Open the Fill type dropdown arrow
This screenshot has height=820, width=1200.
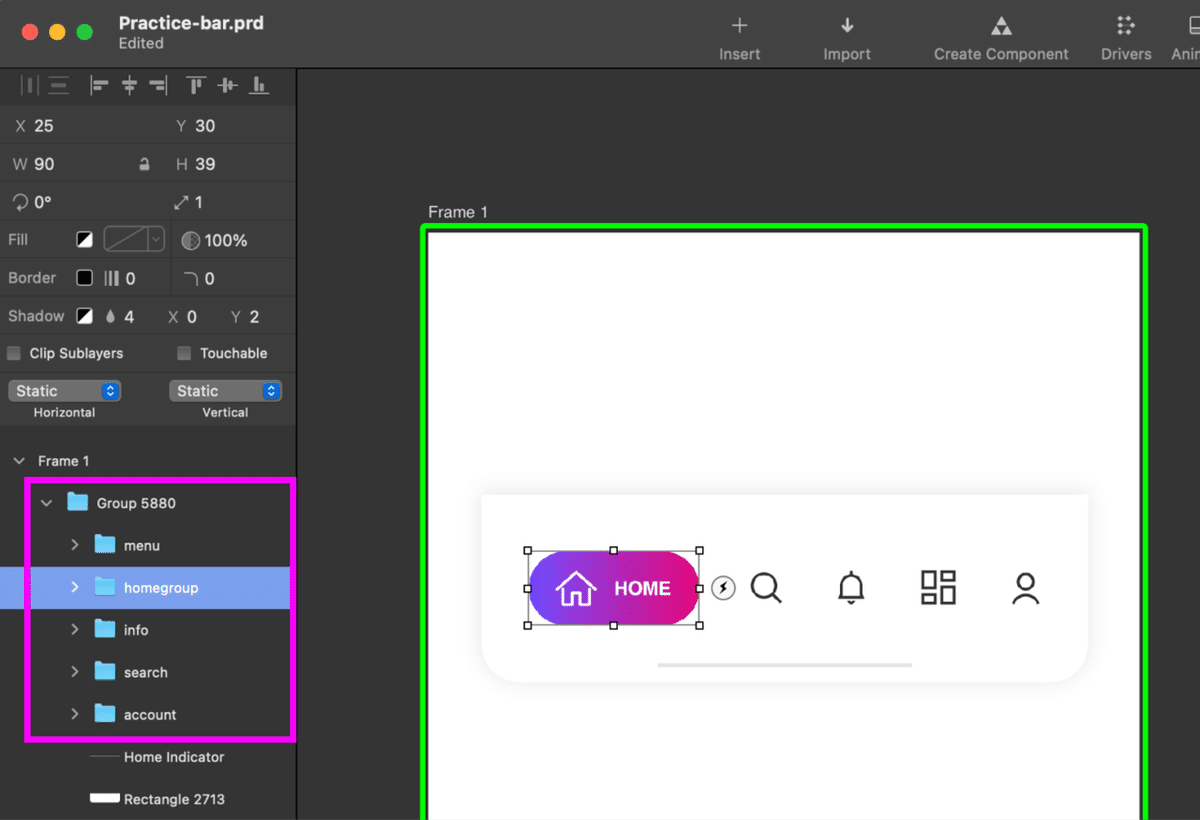[155, 239]
